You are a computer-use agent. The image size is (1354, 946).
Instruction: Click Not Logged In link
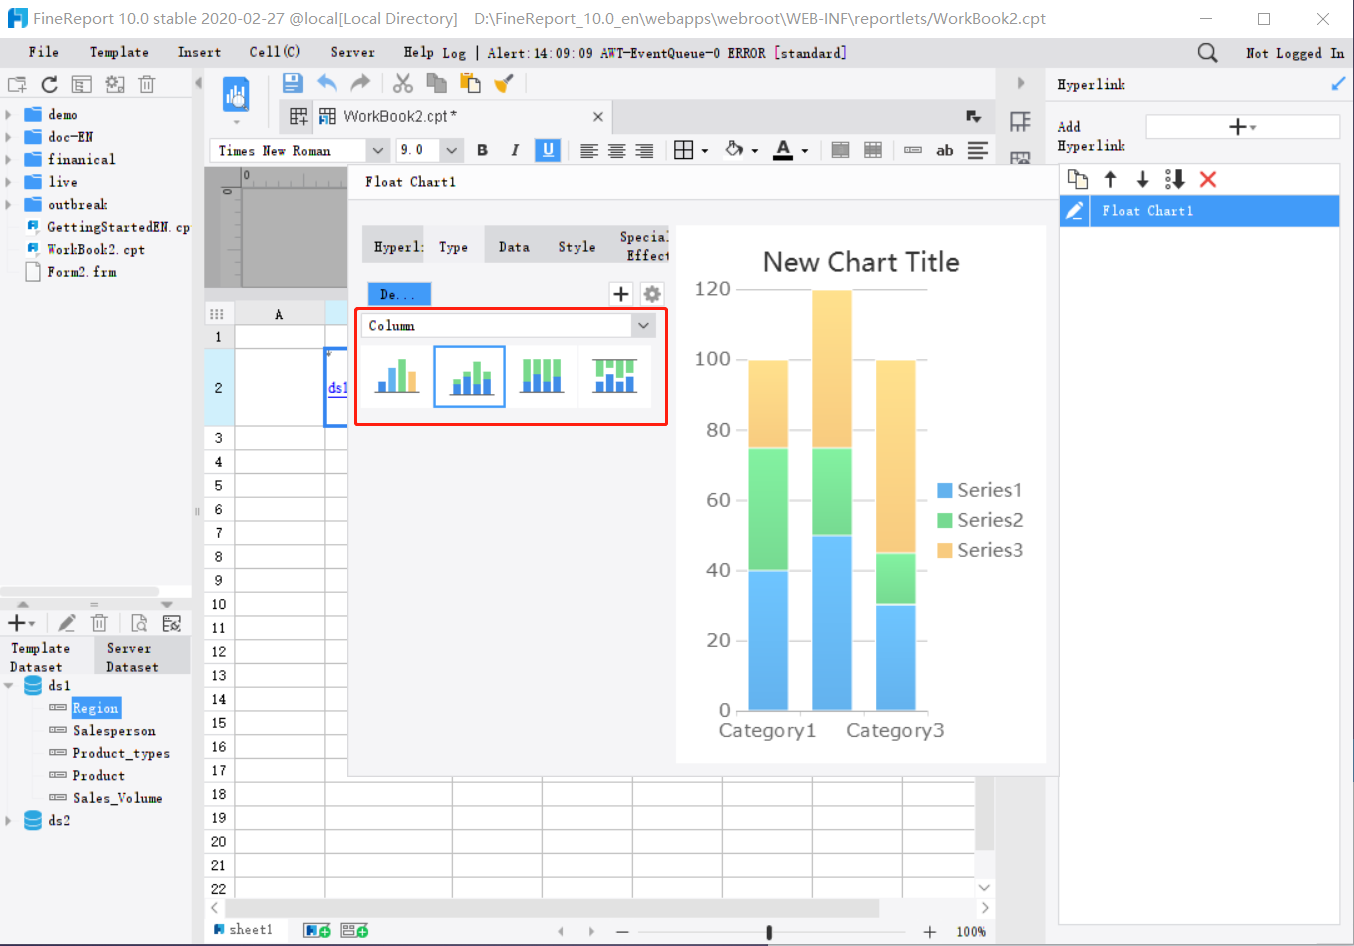click(1294, 53)
